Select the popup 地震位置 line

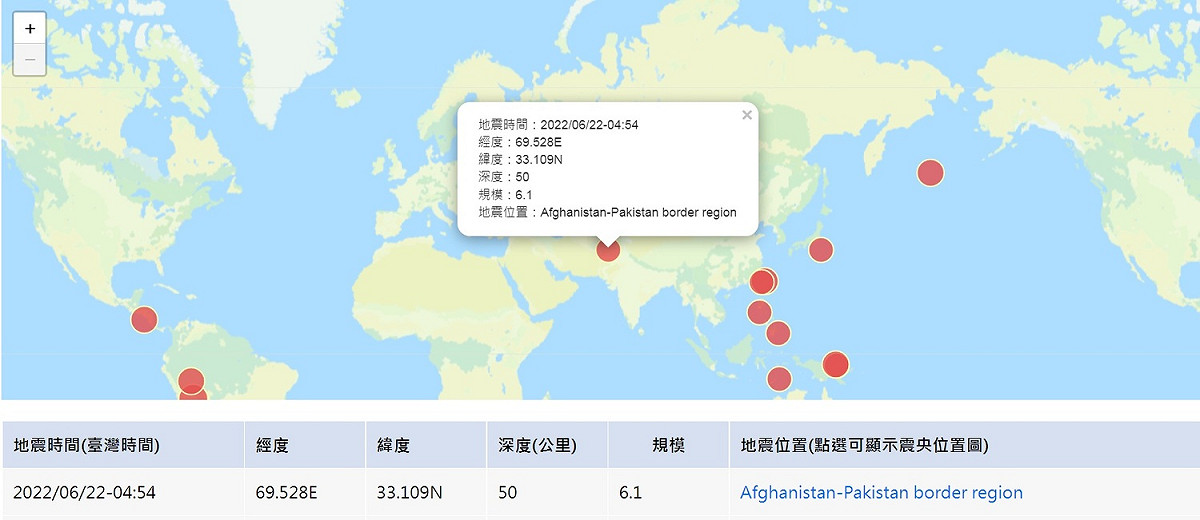tap(607, 212)
